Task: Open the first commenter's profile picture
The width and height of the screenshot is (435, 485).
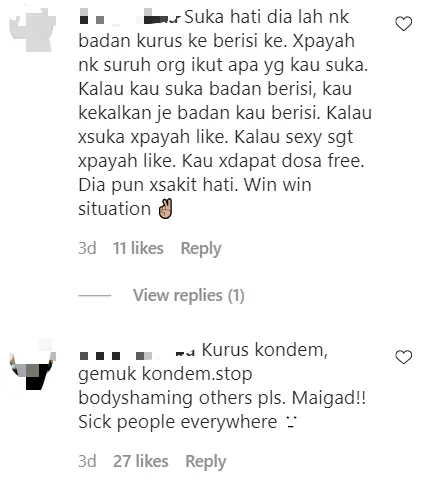Action: click(32, 29)
